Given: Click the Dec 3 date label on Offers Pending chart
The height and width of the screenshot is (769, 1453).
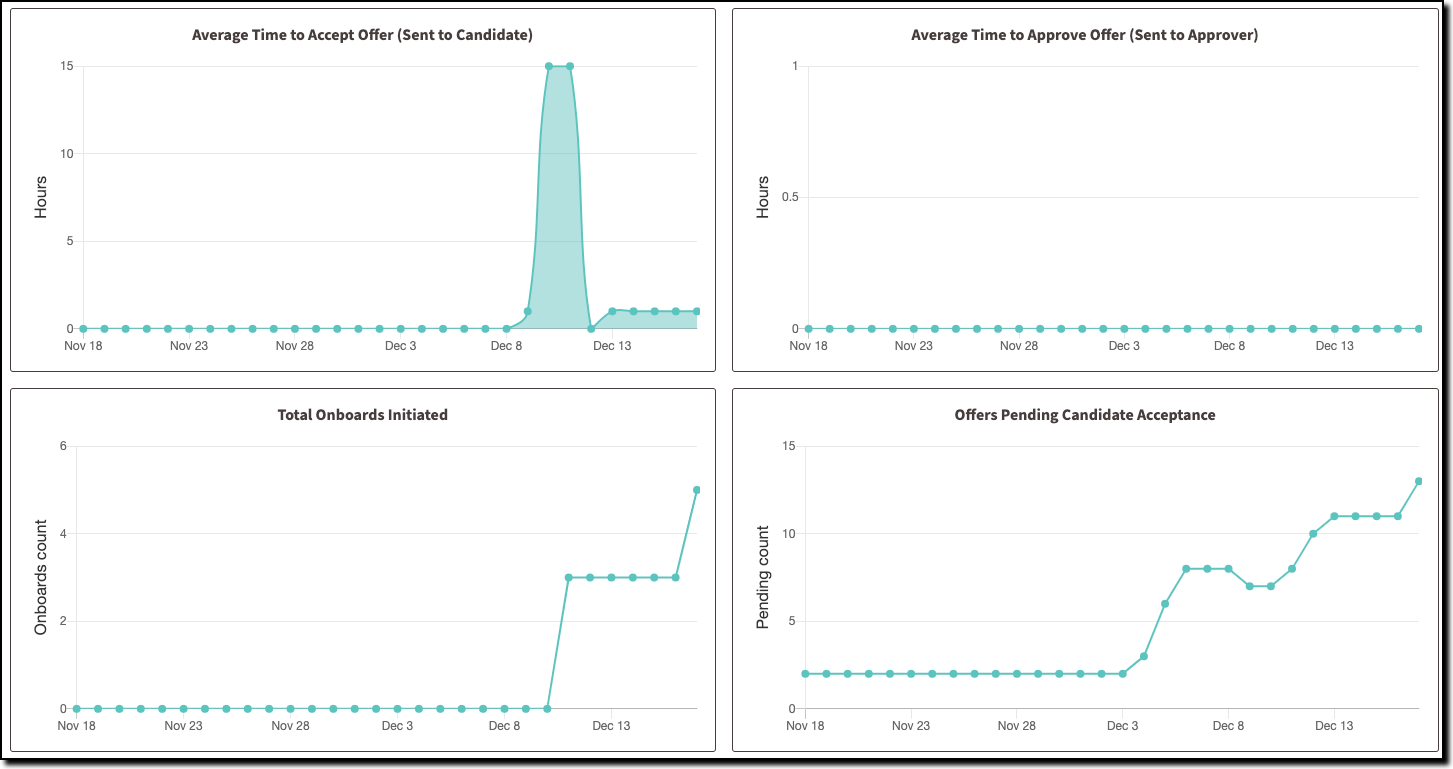Looking at the screenshot, I should (1121, 725).
